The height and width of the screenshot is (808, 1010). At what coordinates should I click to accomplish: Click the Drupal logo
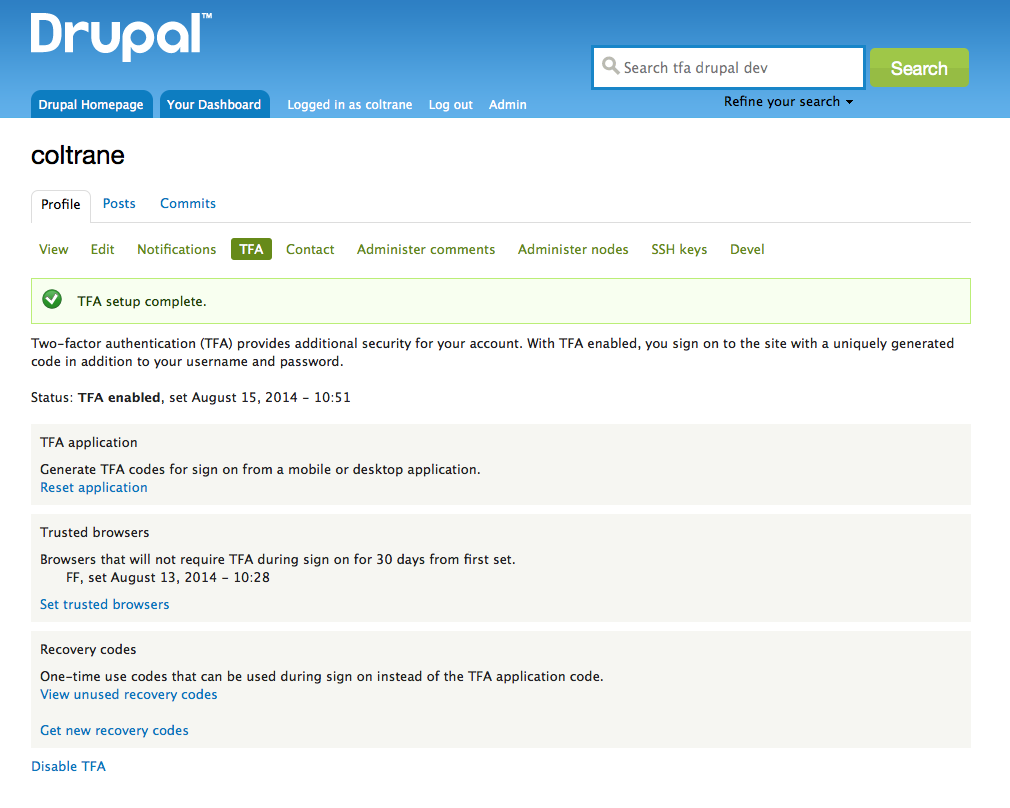(x=120, y=36)
